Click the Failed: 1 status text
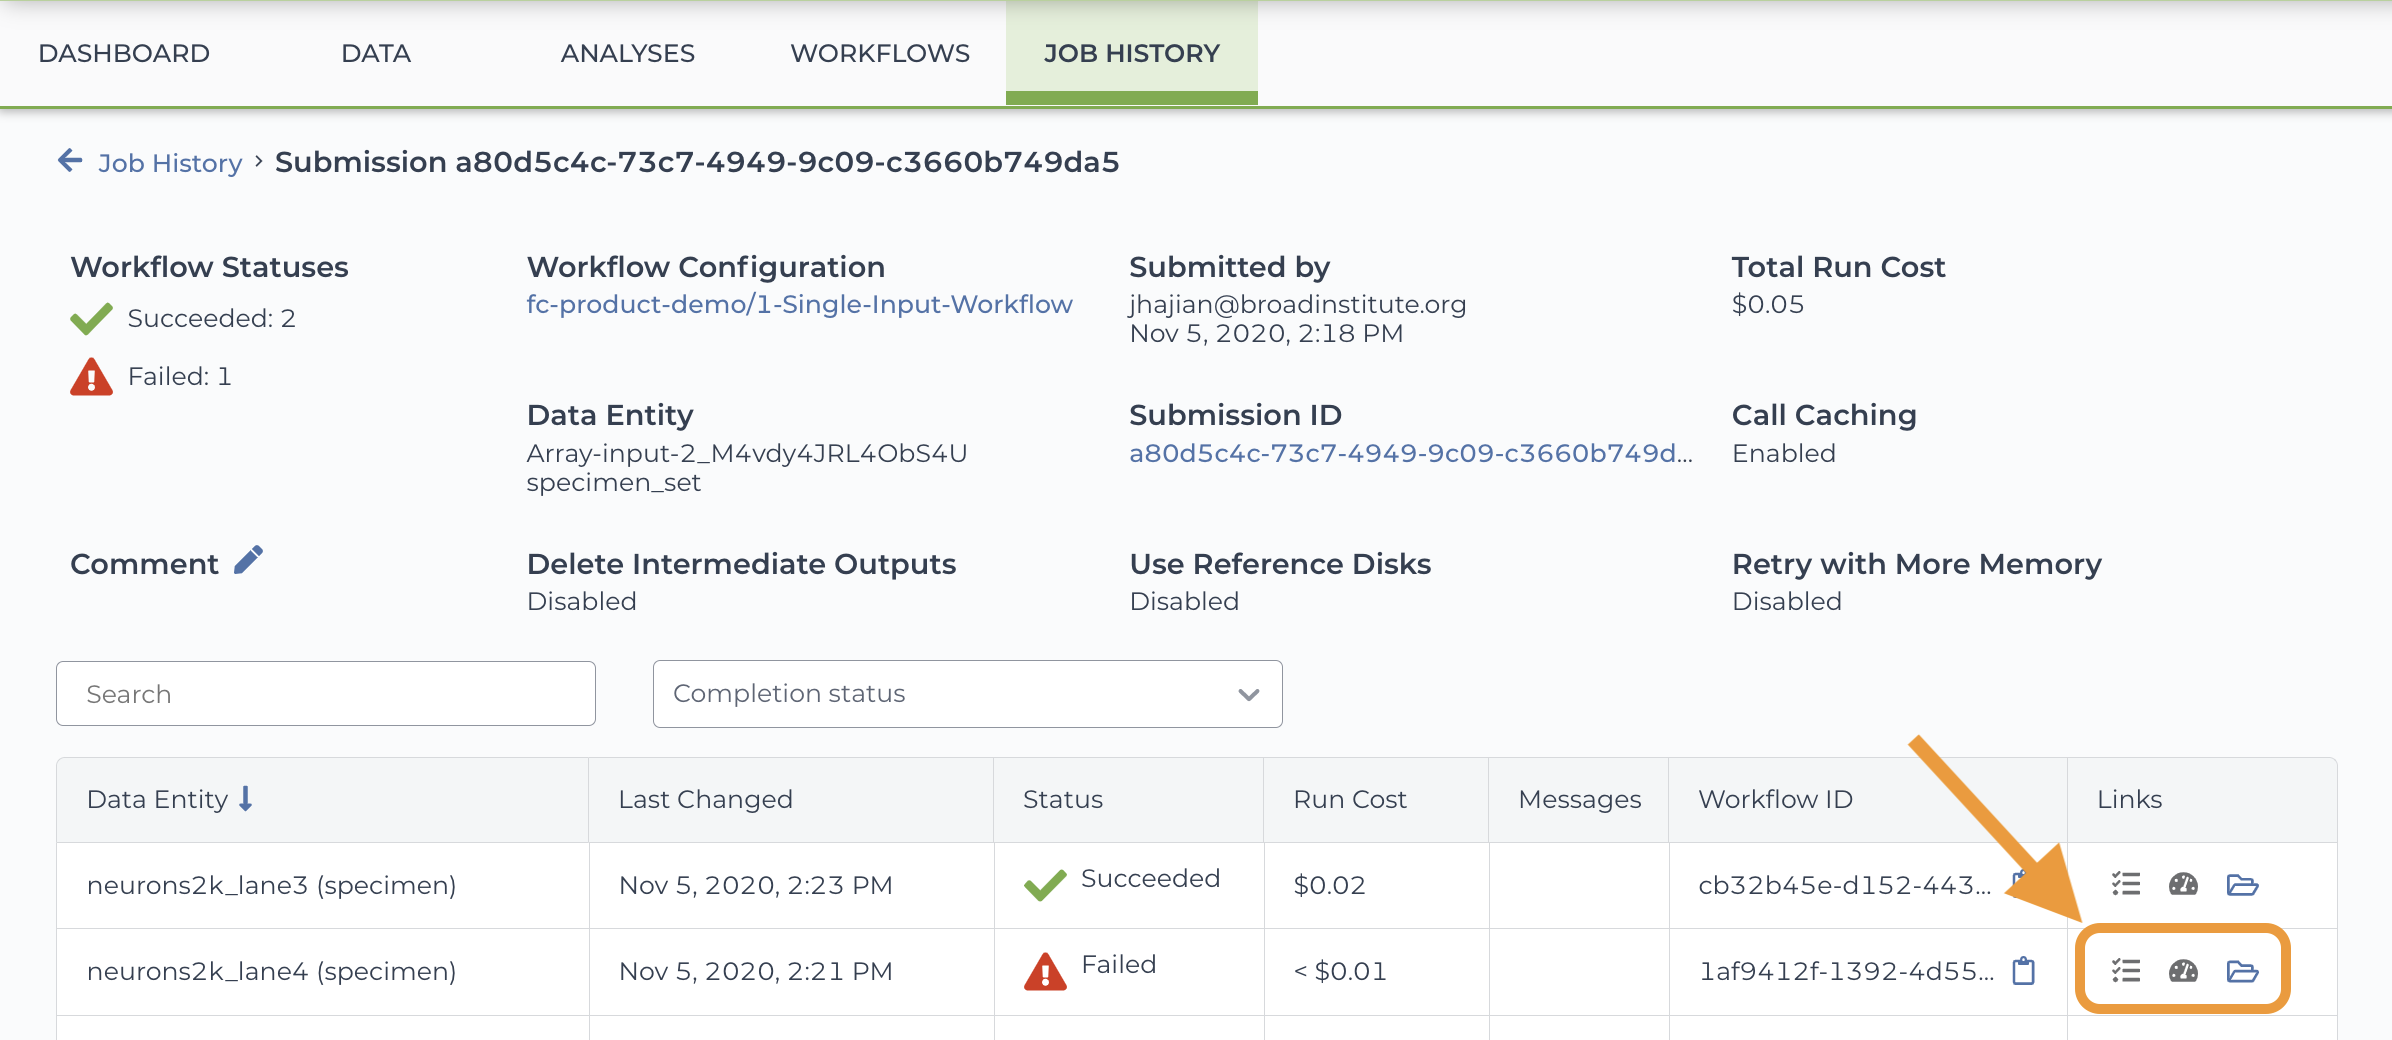The image size is (2392, 1040). (x=179, y=376)
